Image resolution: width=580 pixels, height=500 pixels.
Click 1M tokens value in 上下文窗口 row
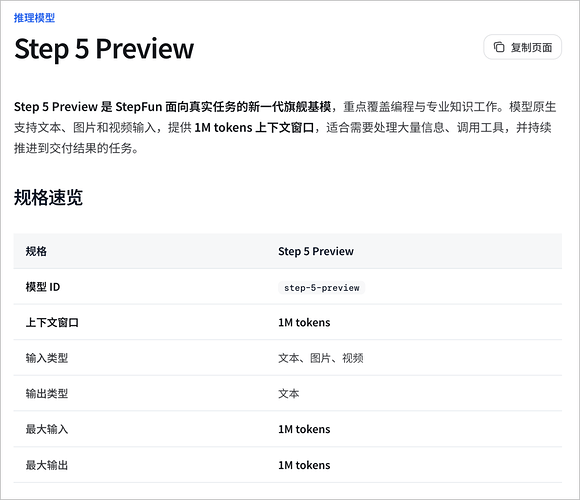click(x=304, y=322)
